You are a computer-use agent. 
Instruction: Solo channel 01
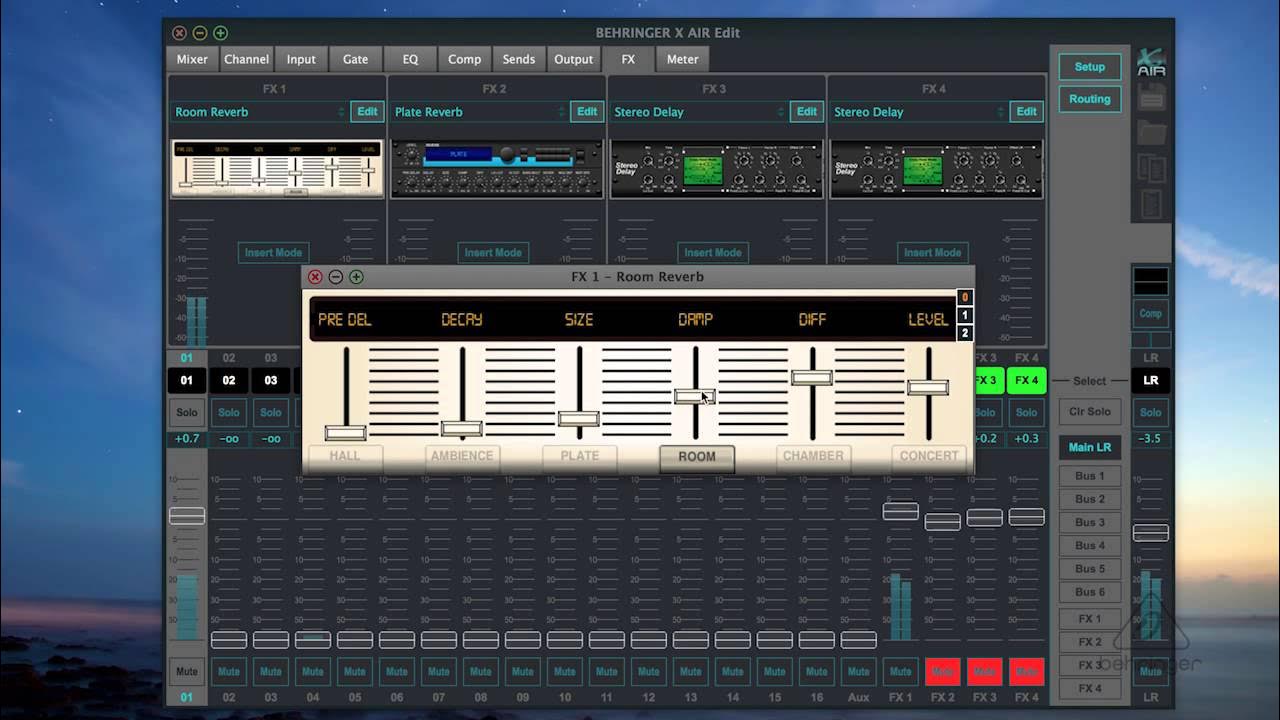(186, 412)
